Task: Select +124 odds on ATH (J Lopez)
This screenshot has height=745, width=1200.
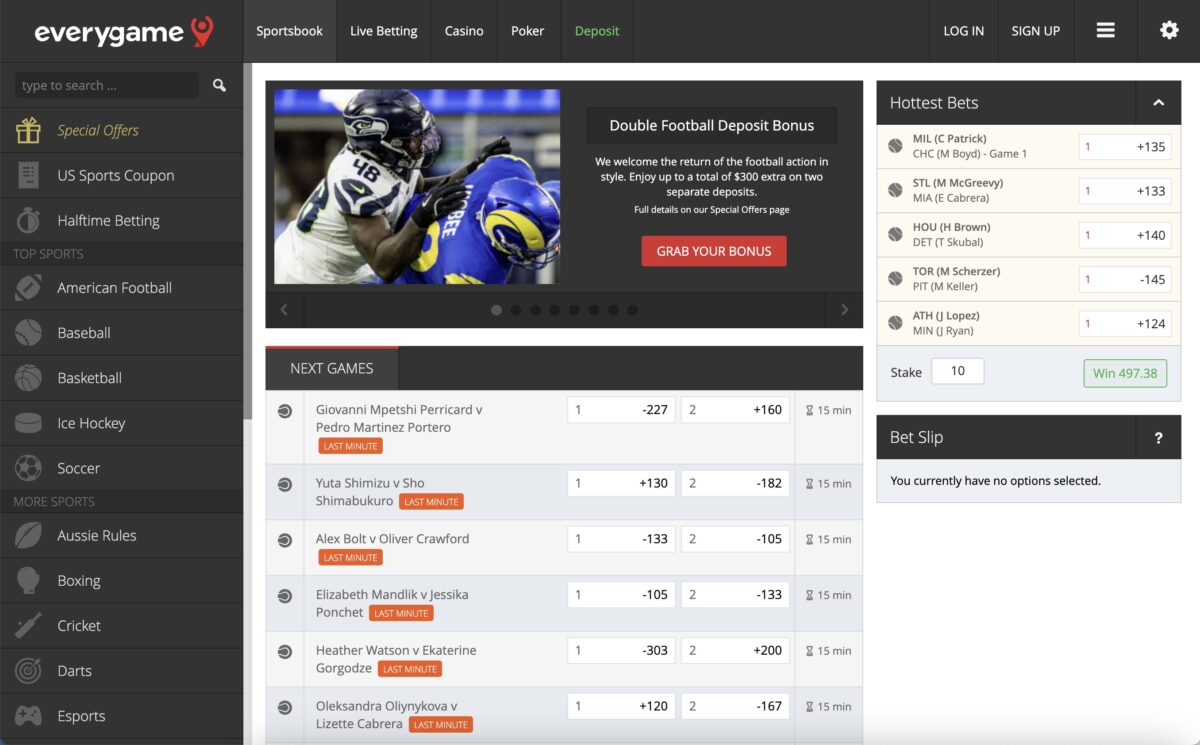Action: 1125,323
